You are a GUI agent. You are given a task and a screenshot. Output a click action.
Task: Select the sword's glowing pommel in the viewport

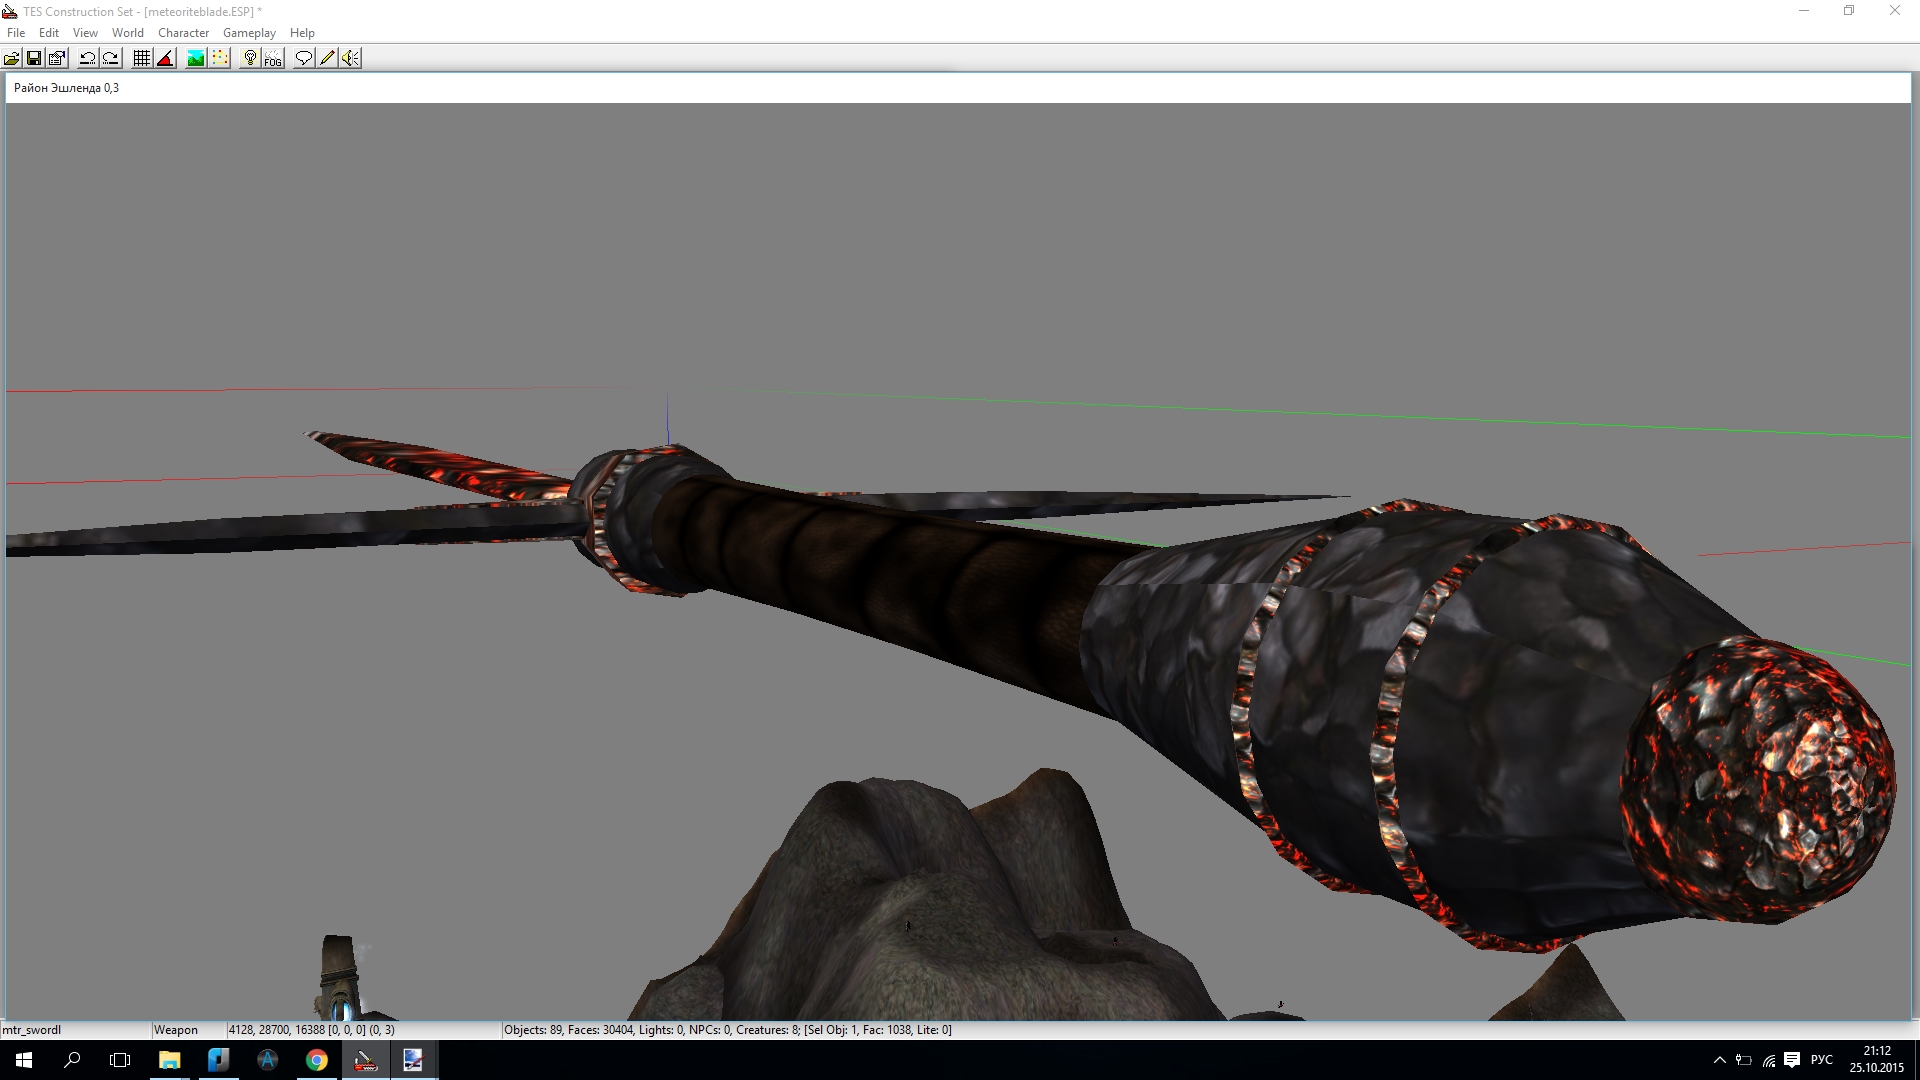pos(1758,780)
